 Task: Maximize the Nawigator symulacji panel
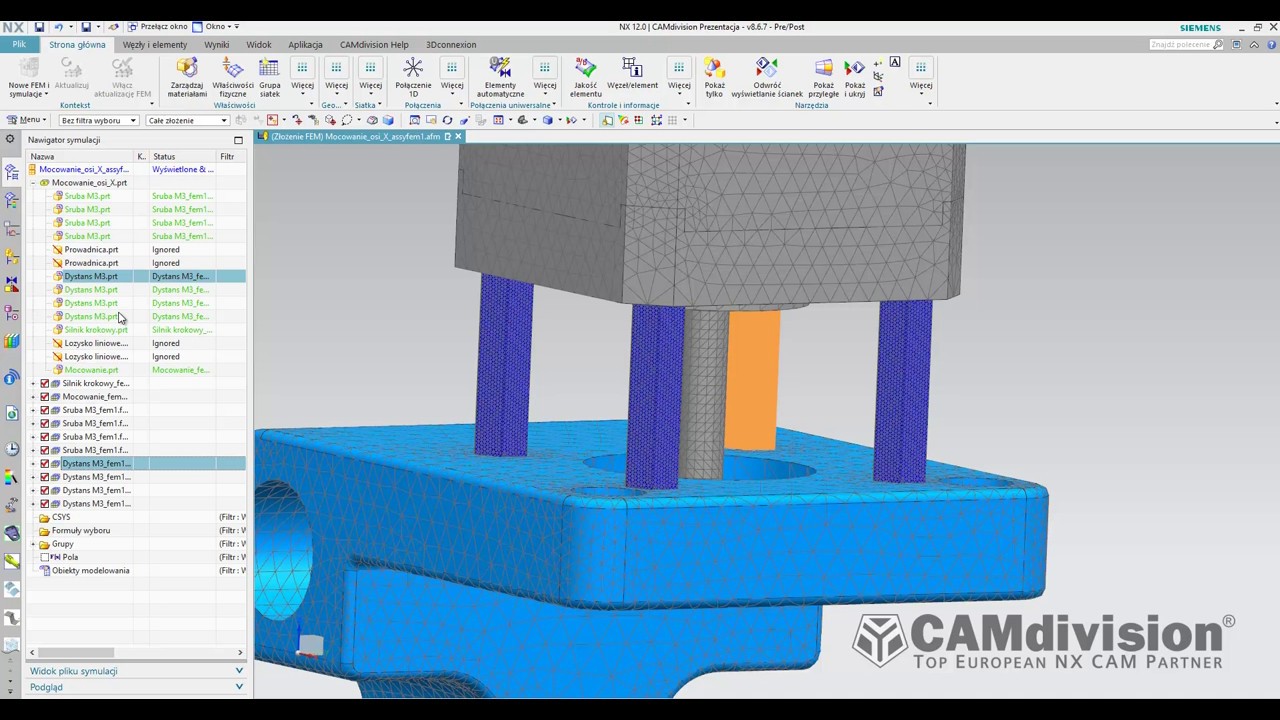pyautogui.click(x=238, y=140)
